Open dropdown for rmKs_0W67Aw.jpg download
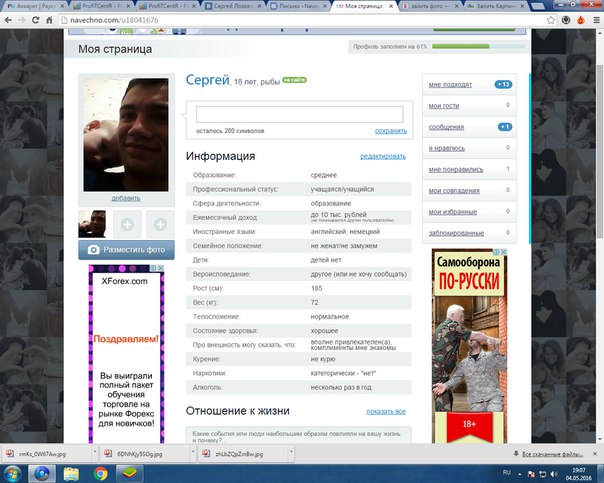Screen dimensions: 604x483 (94, 453)
